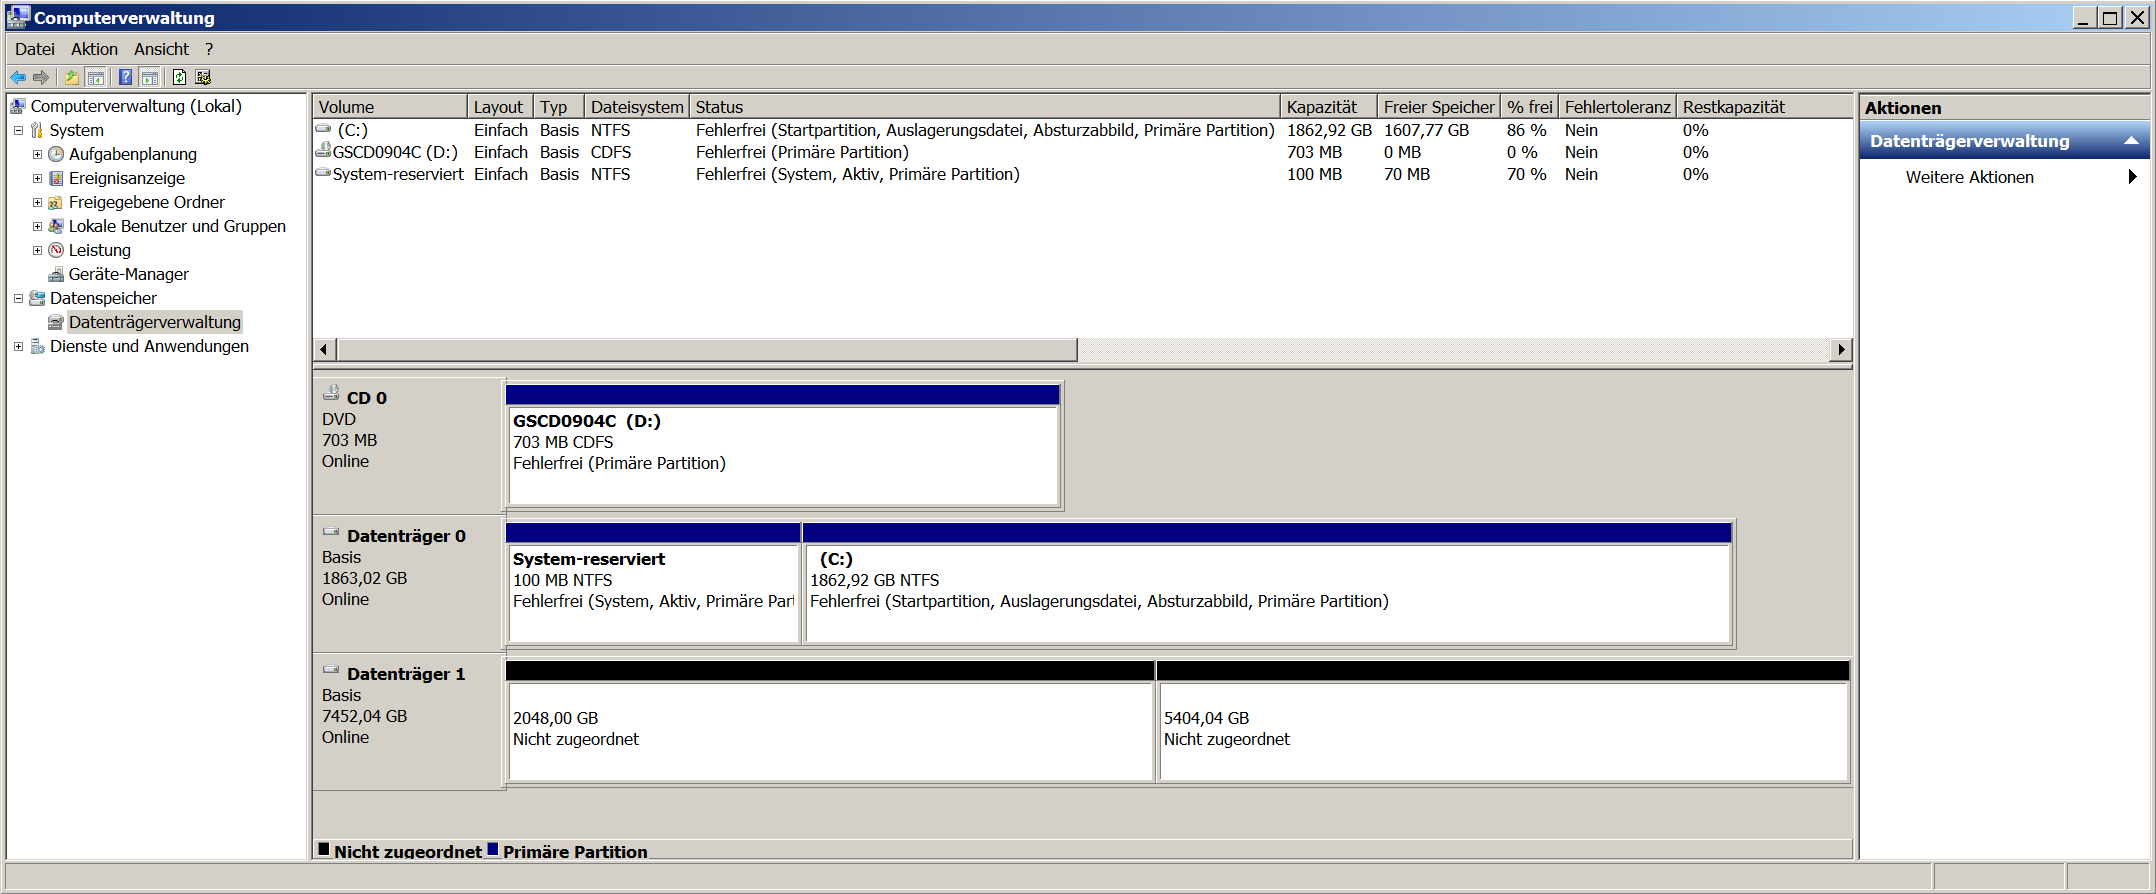Screen dimensions: 2156x894
Task: Expand the Leistung tree node
Action: click(x=37, y=250)
